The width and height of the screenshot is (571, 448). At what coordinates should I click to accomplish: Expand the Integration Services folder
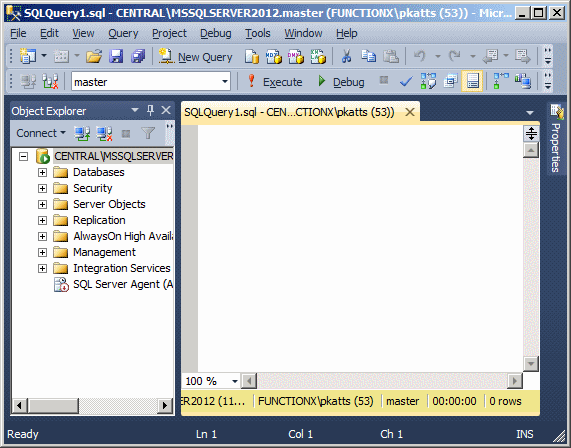[x=42, y=268]
